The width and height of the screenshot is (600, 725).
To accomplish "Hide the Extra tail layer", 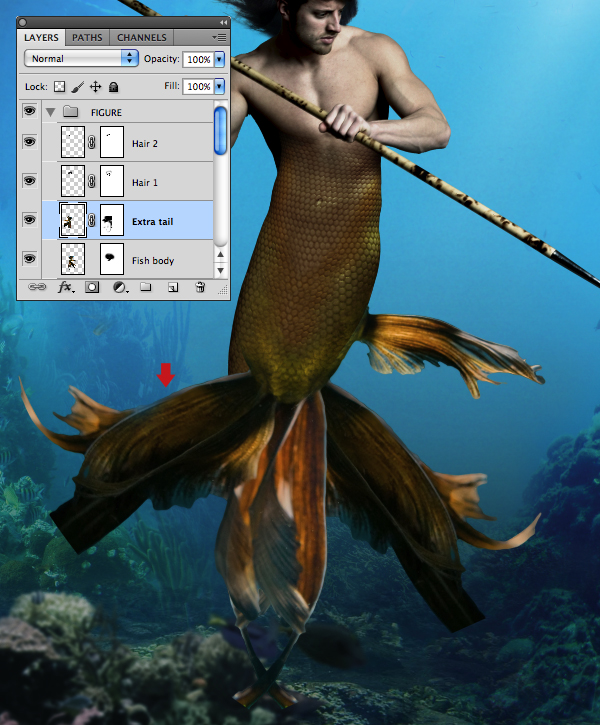I will pyautogui.click(x=30, y=220).
